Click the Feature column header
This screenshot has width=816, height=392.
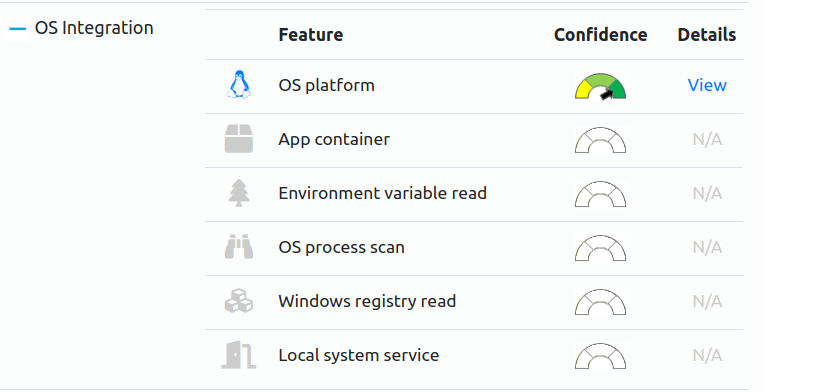(311, 35)
